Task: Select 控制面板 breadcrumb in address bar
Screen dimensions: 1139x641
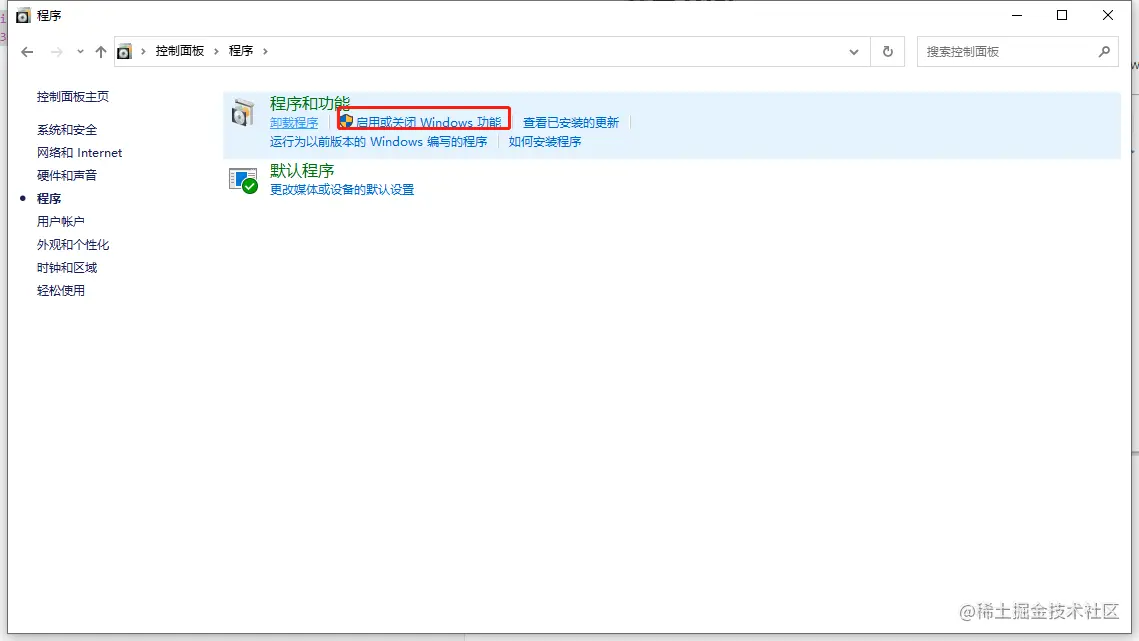Action: coord(179,51)
